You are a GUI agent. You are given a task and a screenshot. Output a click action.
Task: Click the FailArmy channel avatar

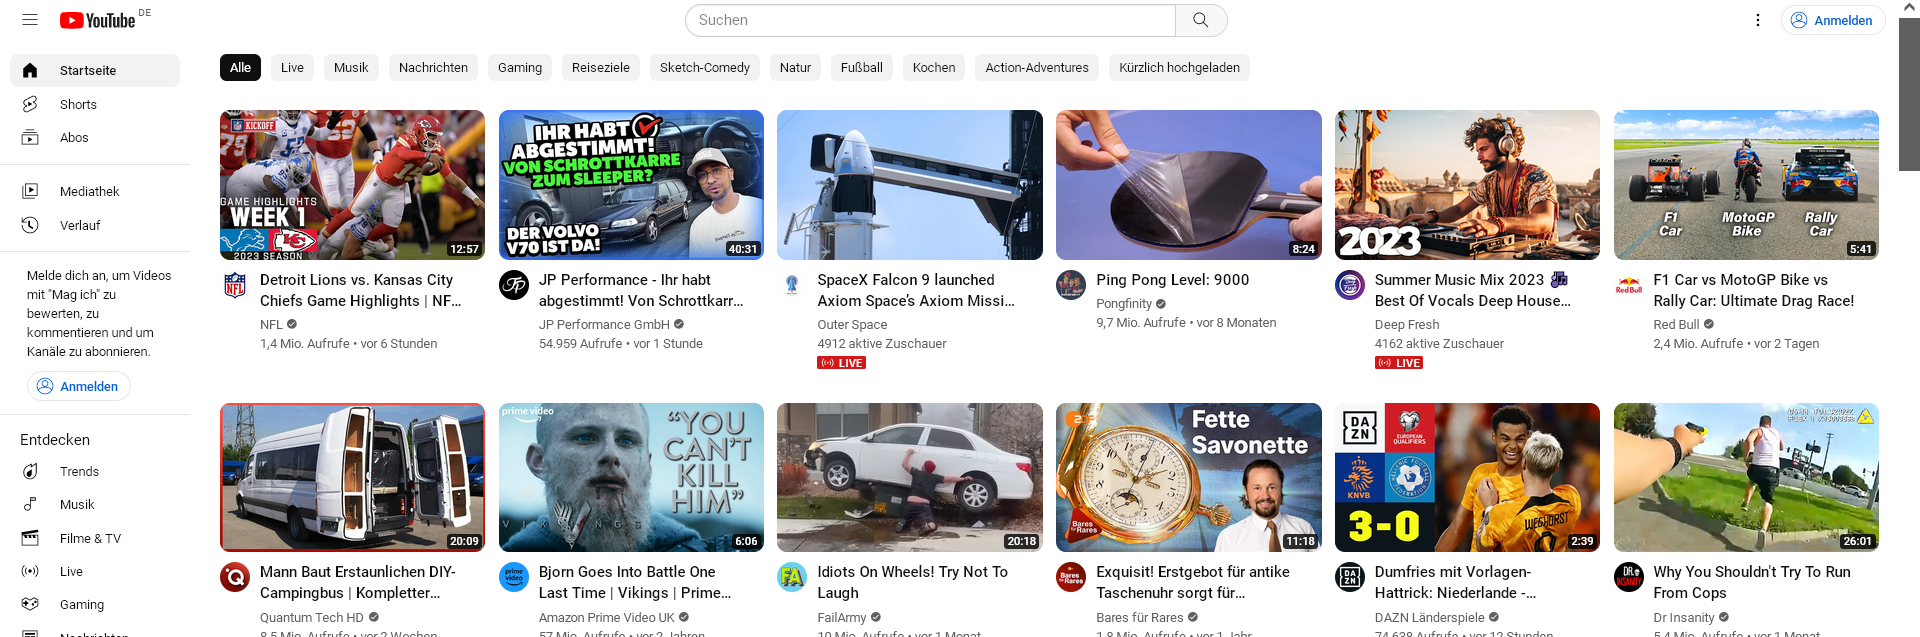point(792,577)
